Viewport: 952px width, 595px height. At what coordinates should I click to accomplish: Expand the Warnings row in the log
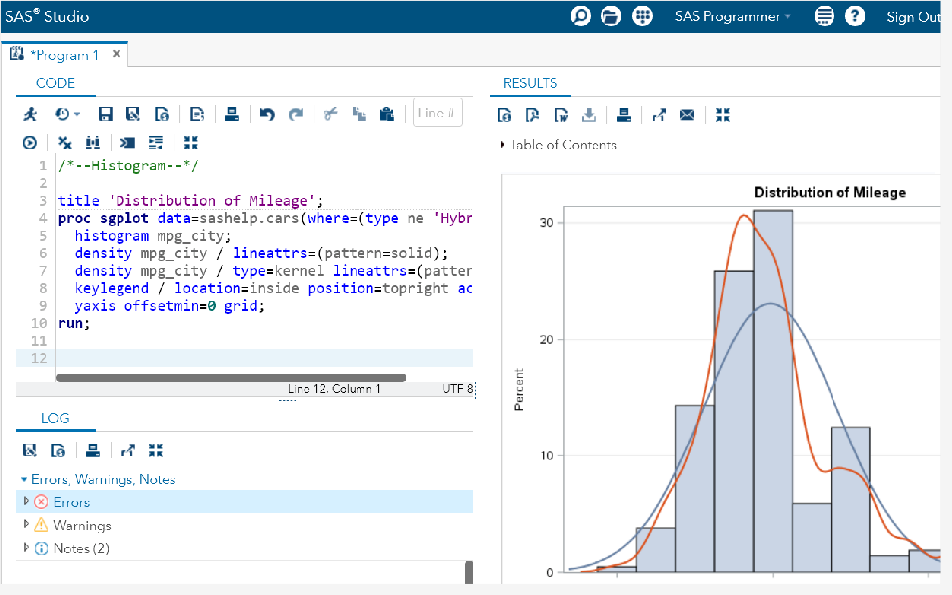point(26,523)
